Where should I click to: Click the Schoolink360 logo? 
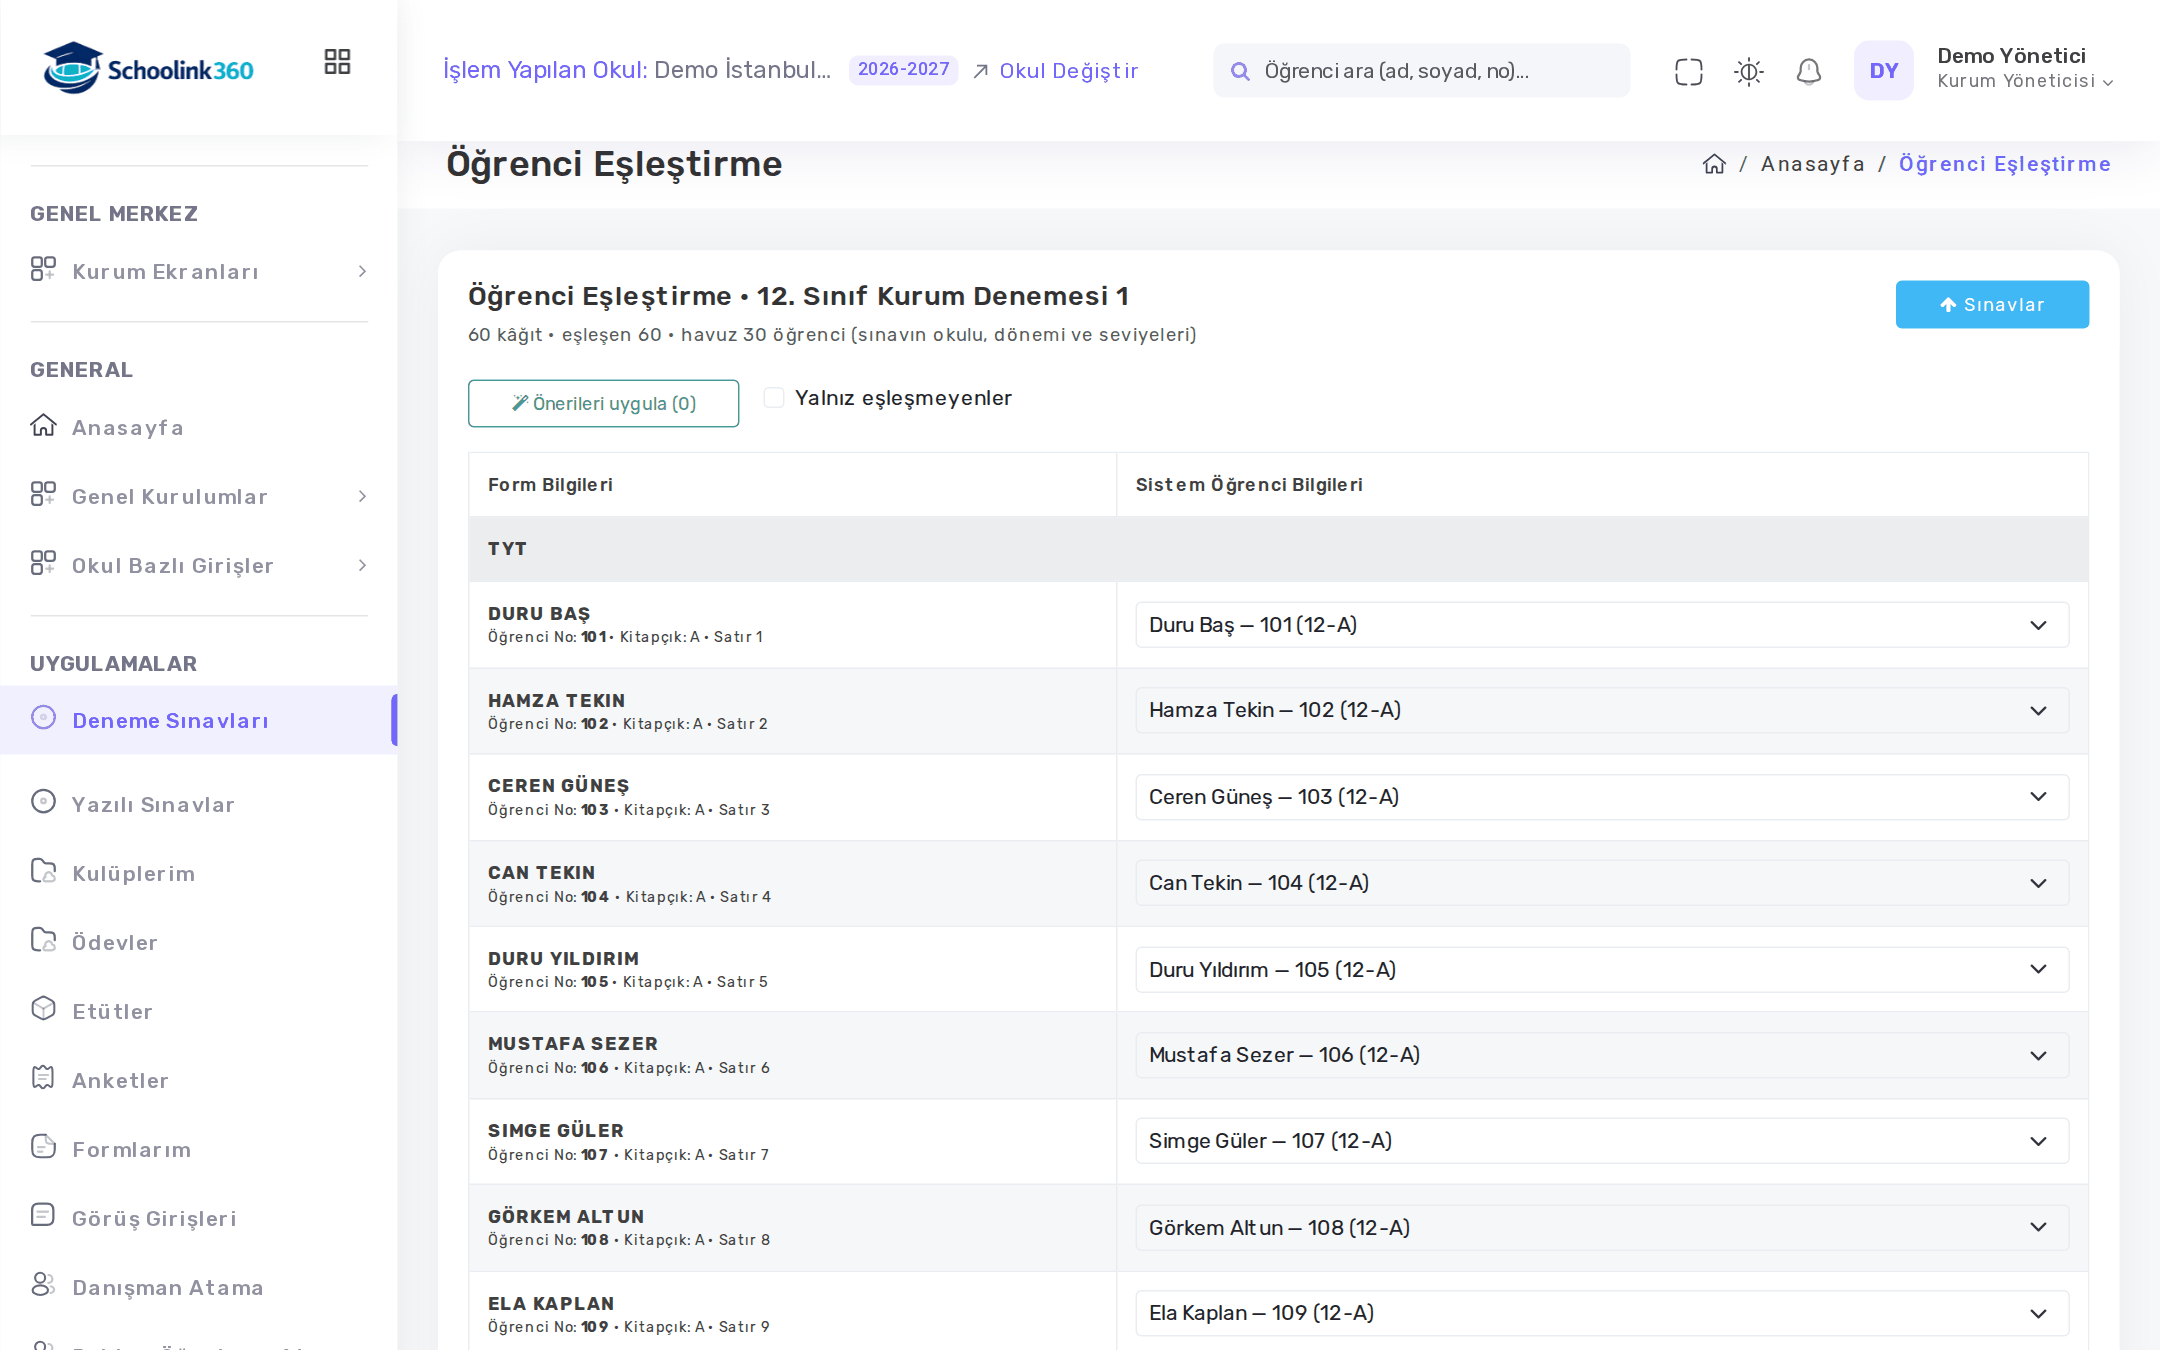click(148, 68)
